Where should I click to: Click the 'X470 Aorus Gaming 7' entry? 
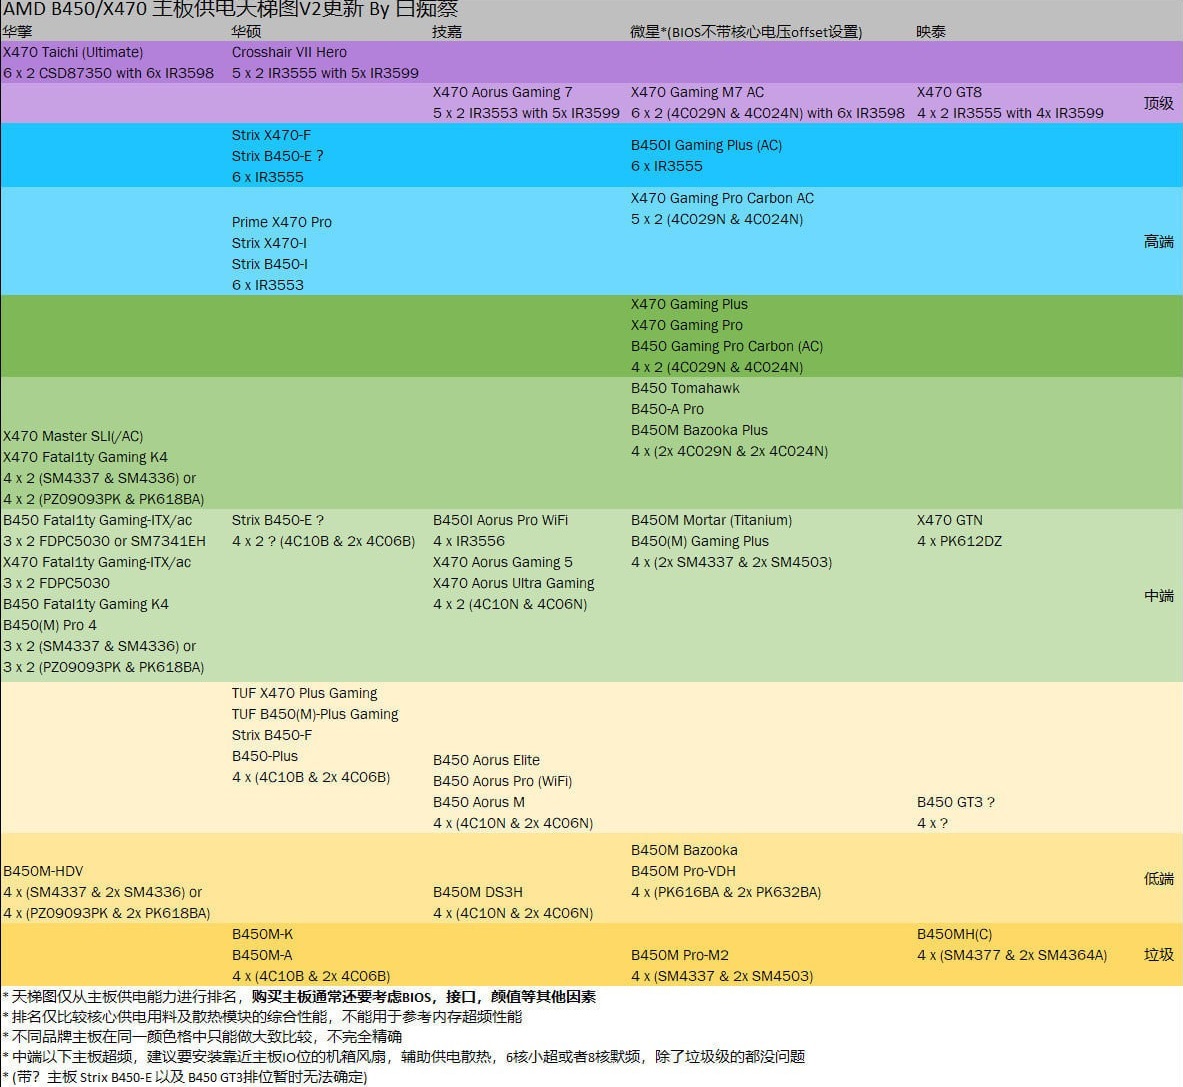point(502,92)
